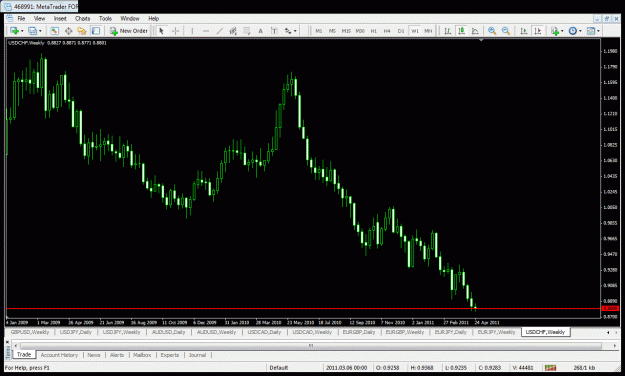Open the Charts menu
The height and width of the screenshot is (376, 625).
point(83,18)
